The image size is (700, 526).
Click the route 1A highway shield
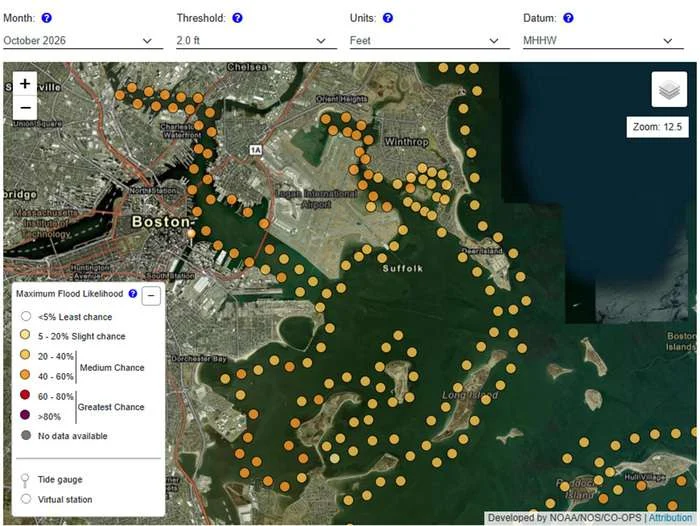255,150
